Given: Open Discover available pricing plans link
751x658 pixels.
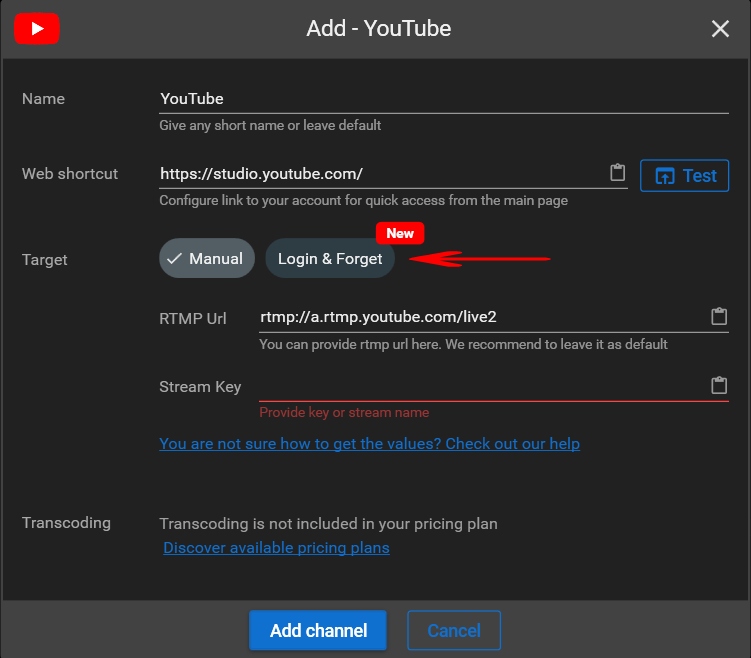Looking at the screenshot, I should [276, 547].
